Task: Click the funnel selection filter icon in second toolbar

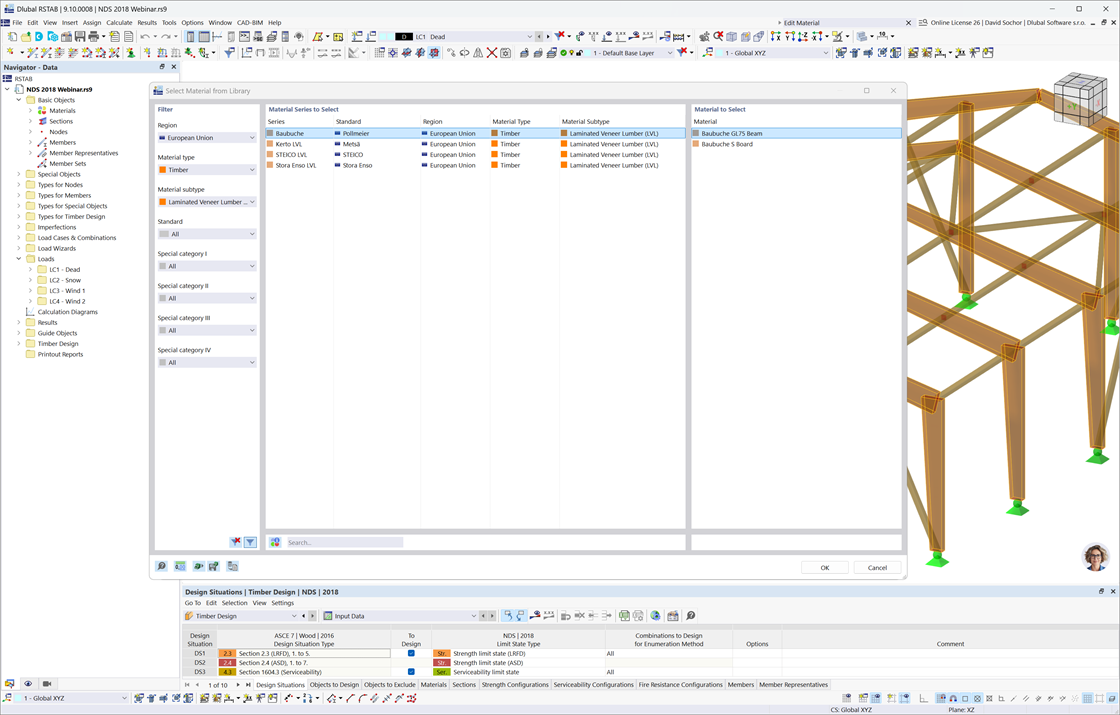Action: (229, 53)
